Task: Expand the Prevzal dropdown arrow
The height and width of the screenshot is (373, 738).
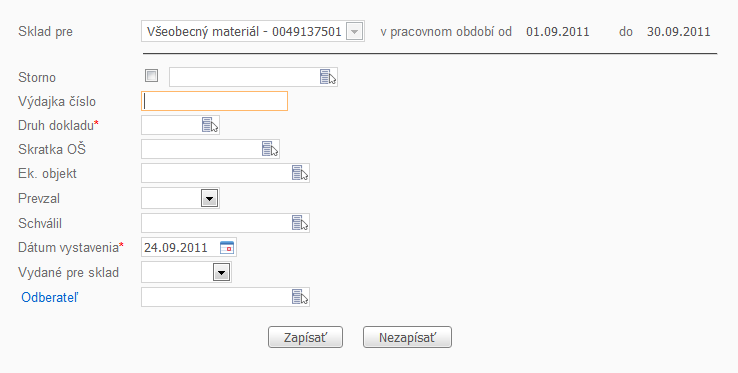Action: (209, 198)
